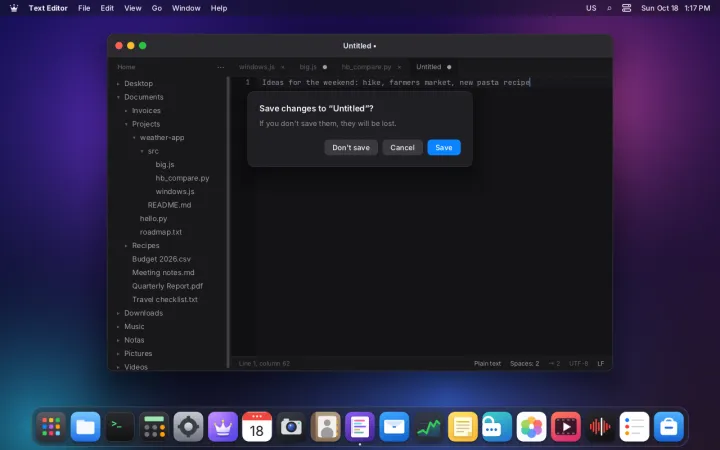The image size is (720, 450).
Task: Choose Don't save in the dialog
Action: (x=351, y=147)
